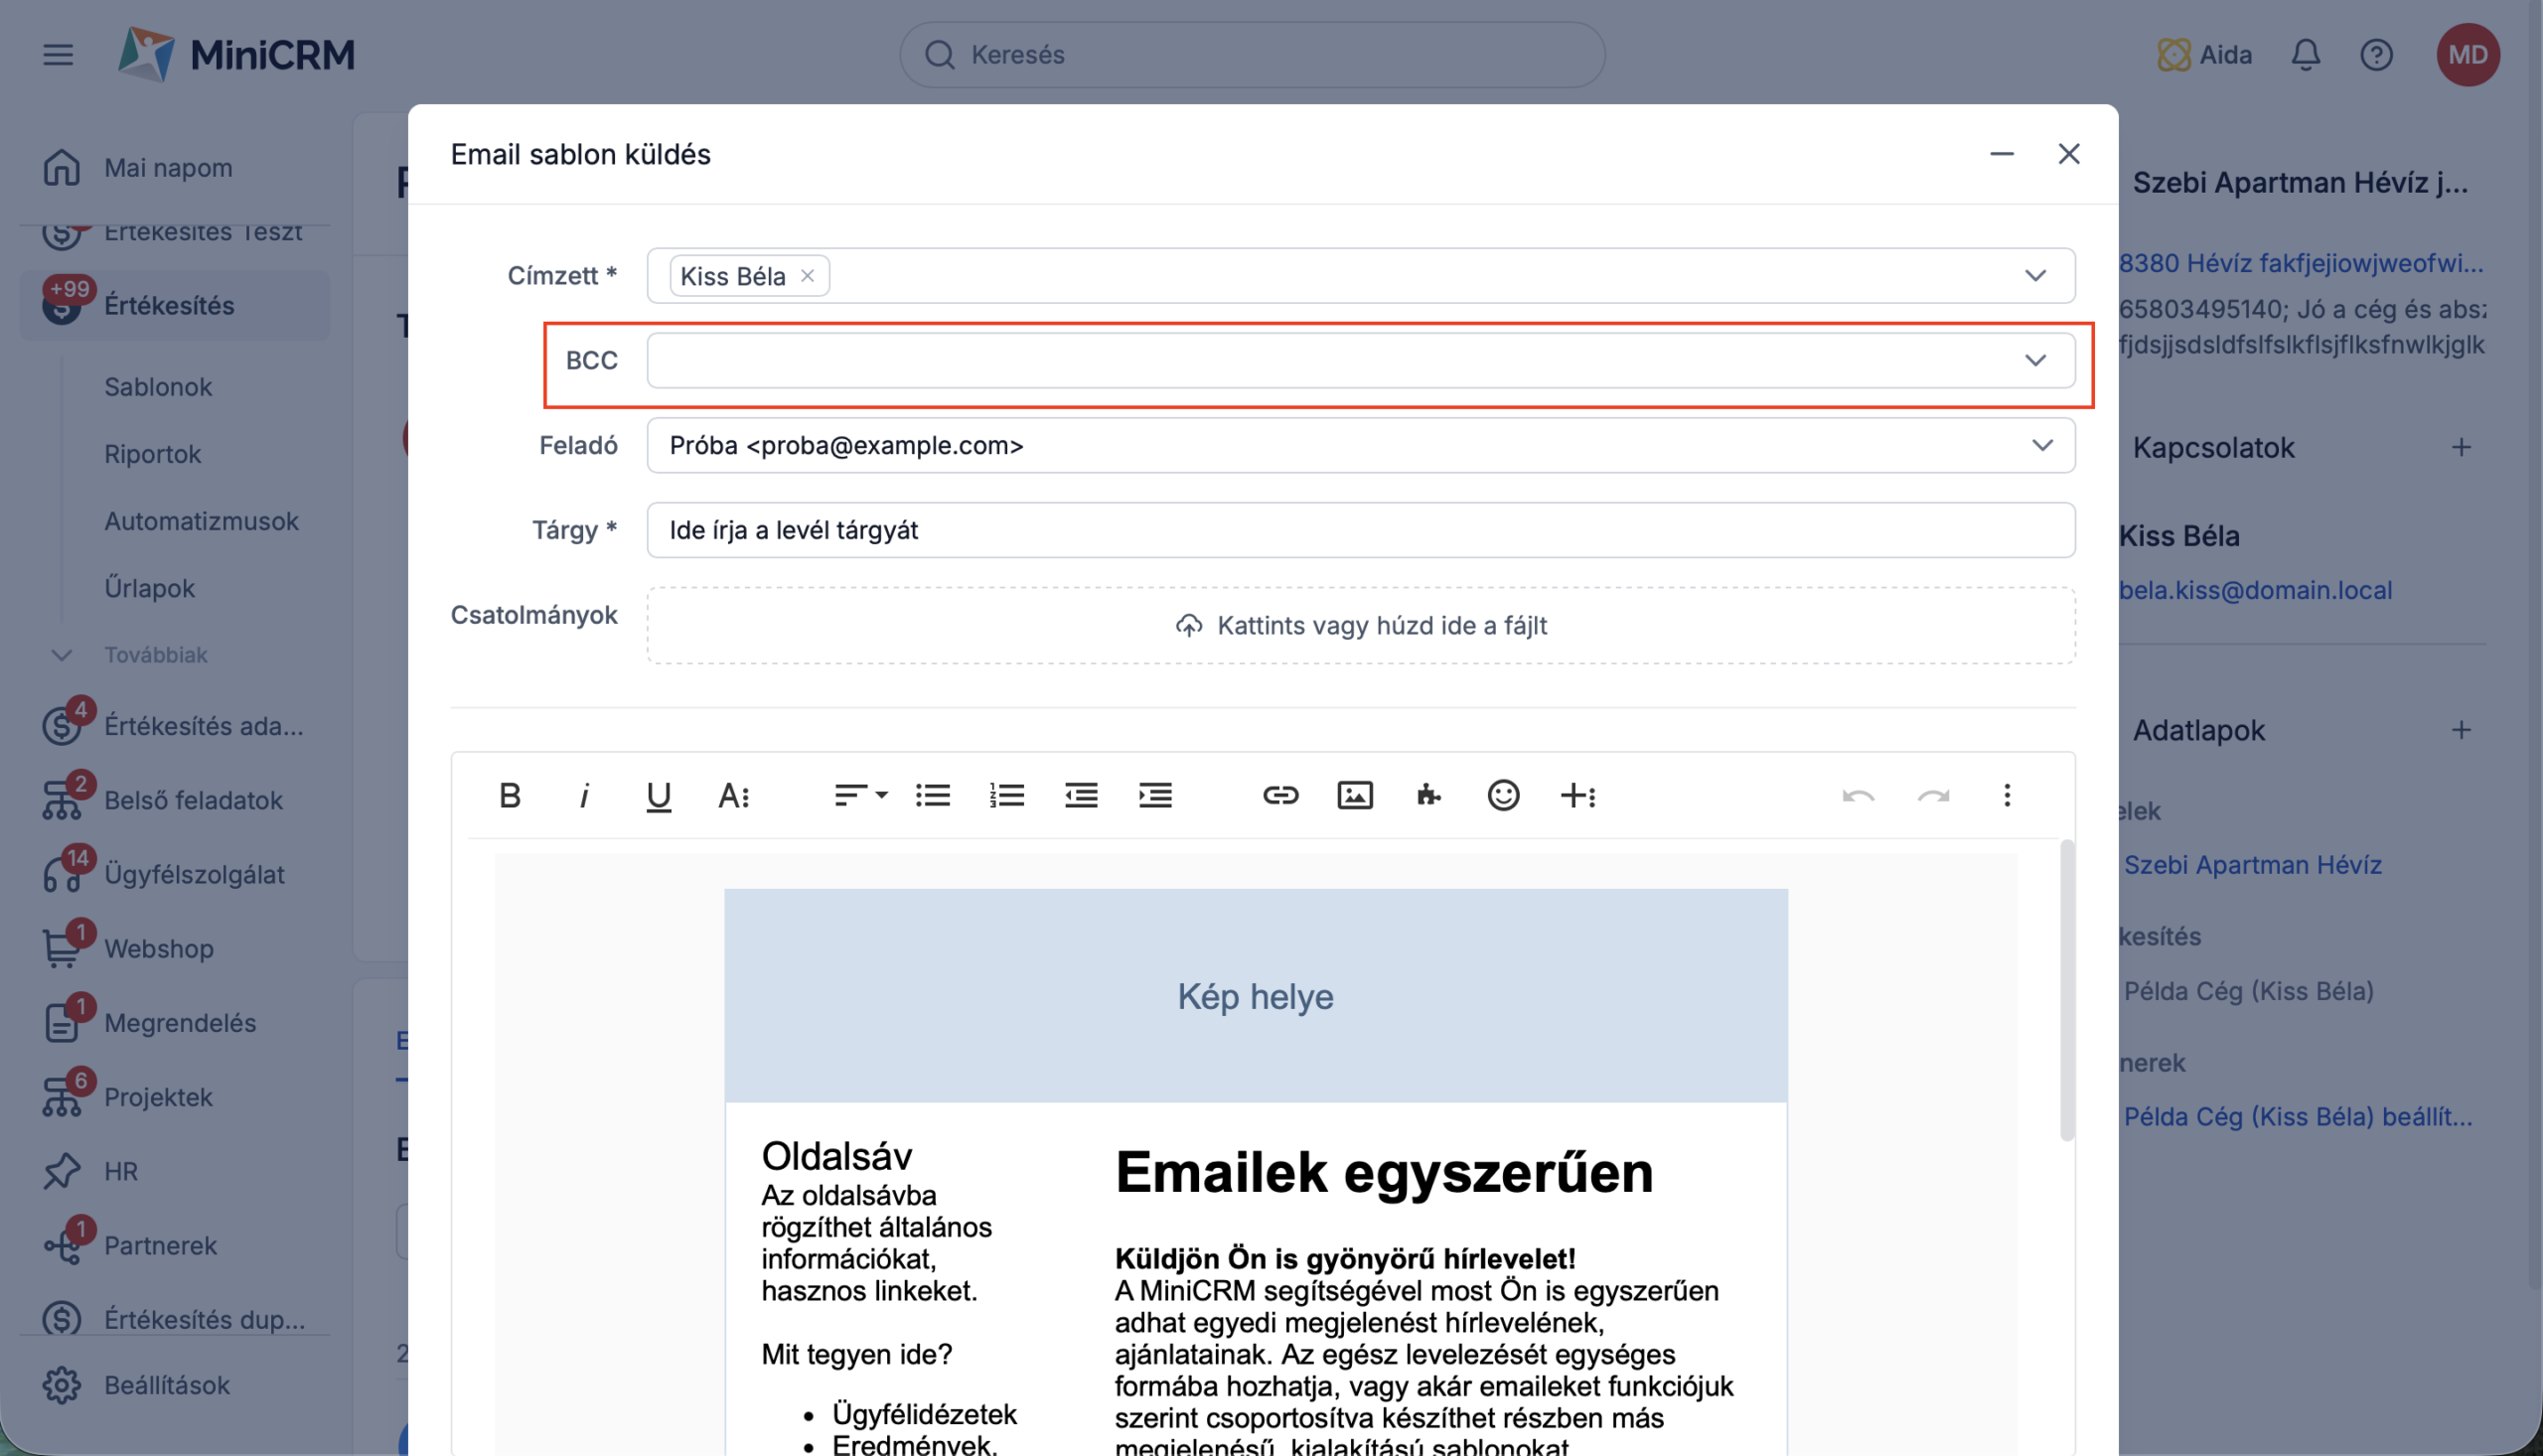This screenshot has width=2543, height=1456.
Task: Apply bold formatting in the editor toolbar
Action: pyautogui.click(x=510, y=795)
